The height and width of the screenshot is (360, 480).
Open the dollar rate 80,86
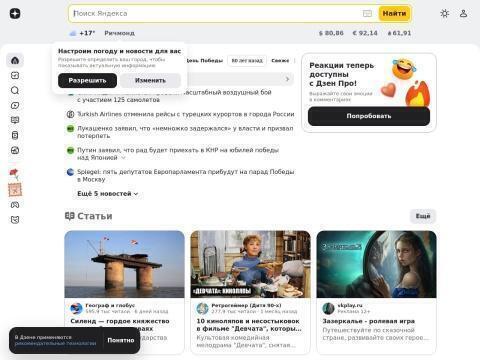tap(331, 33)
